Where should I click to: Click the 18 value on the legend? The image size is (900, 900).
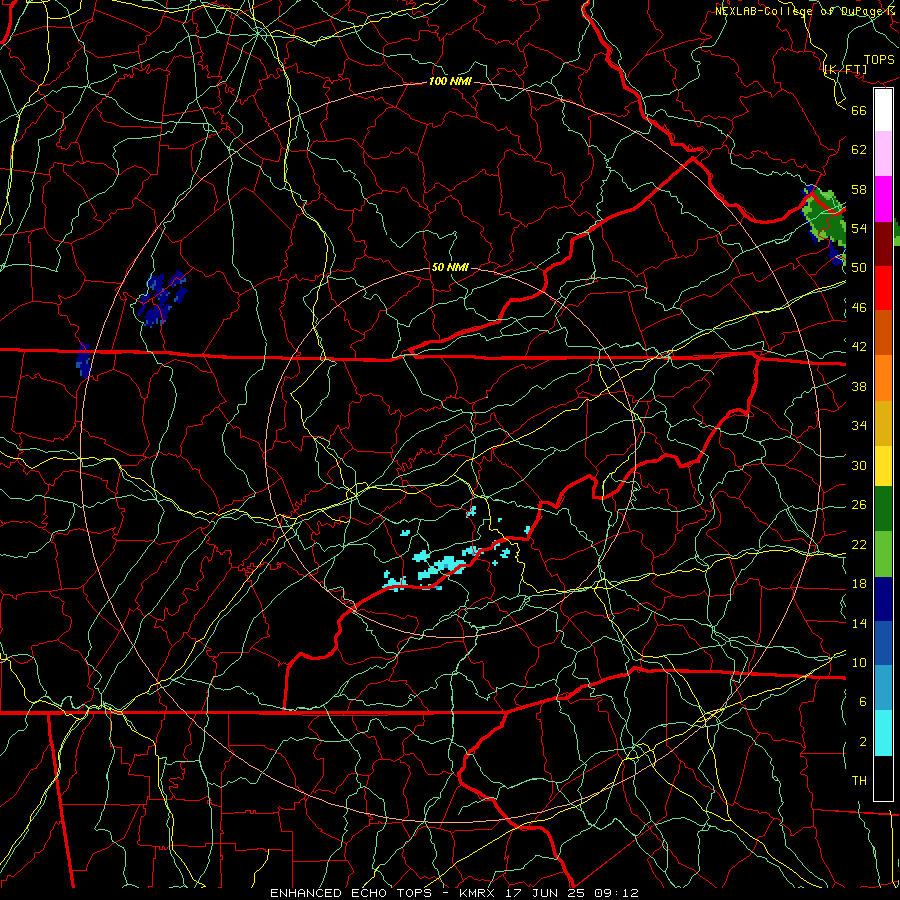[859, 584]
